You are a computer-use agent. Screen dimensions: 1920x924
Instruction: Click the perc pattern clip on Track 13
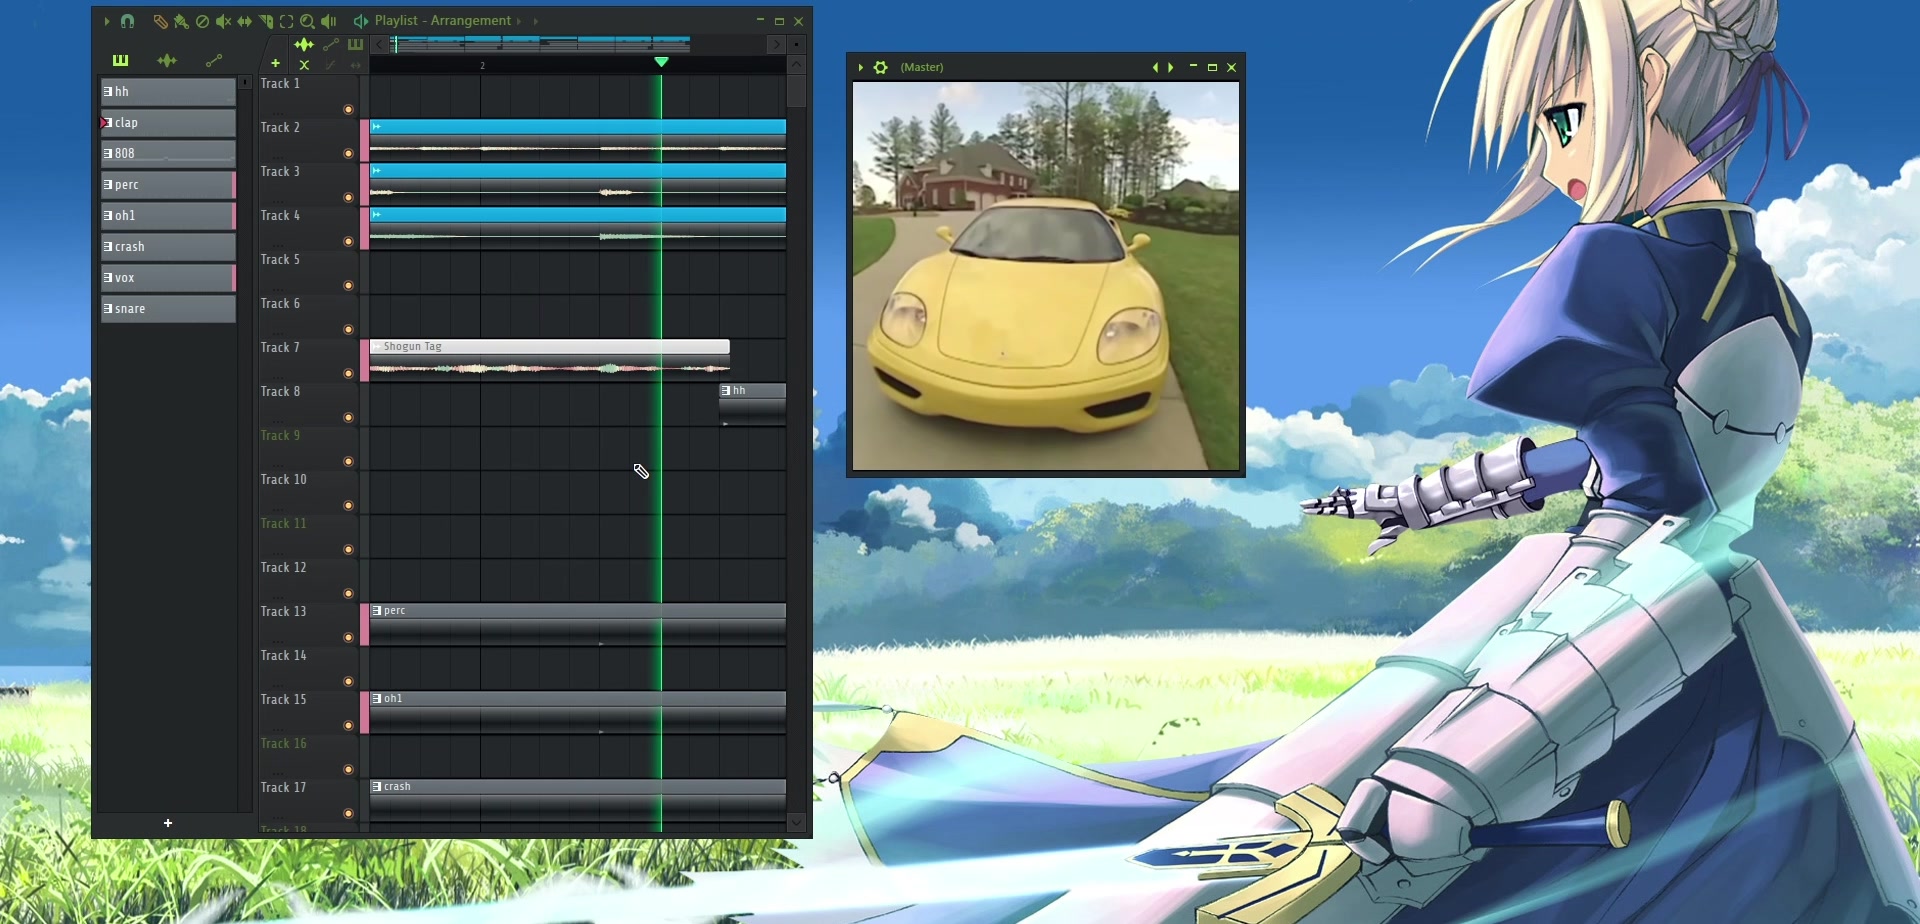tap(578, 624)
